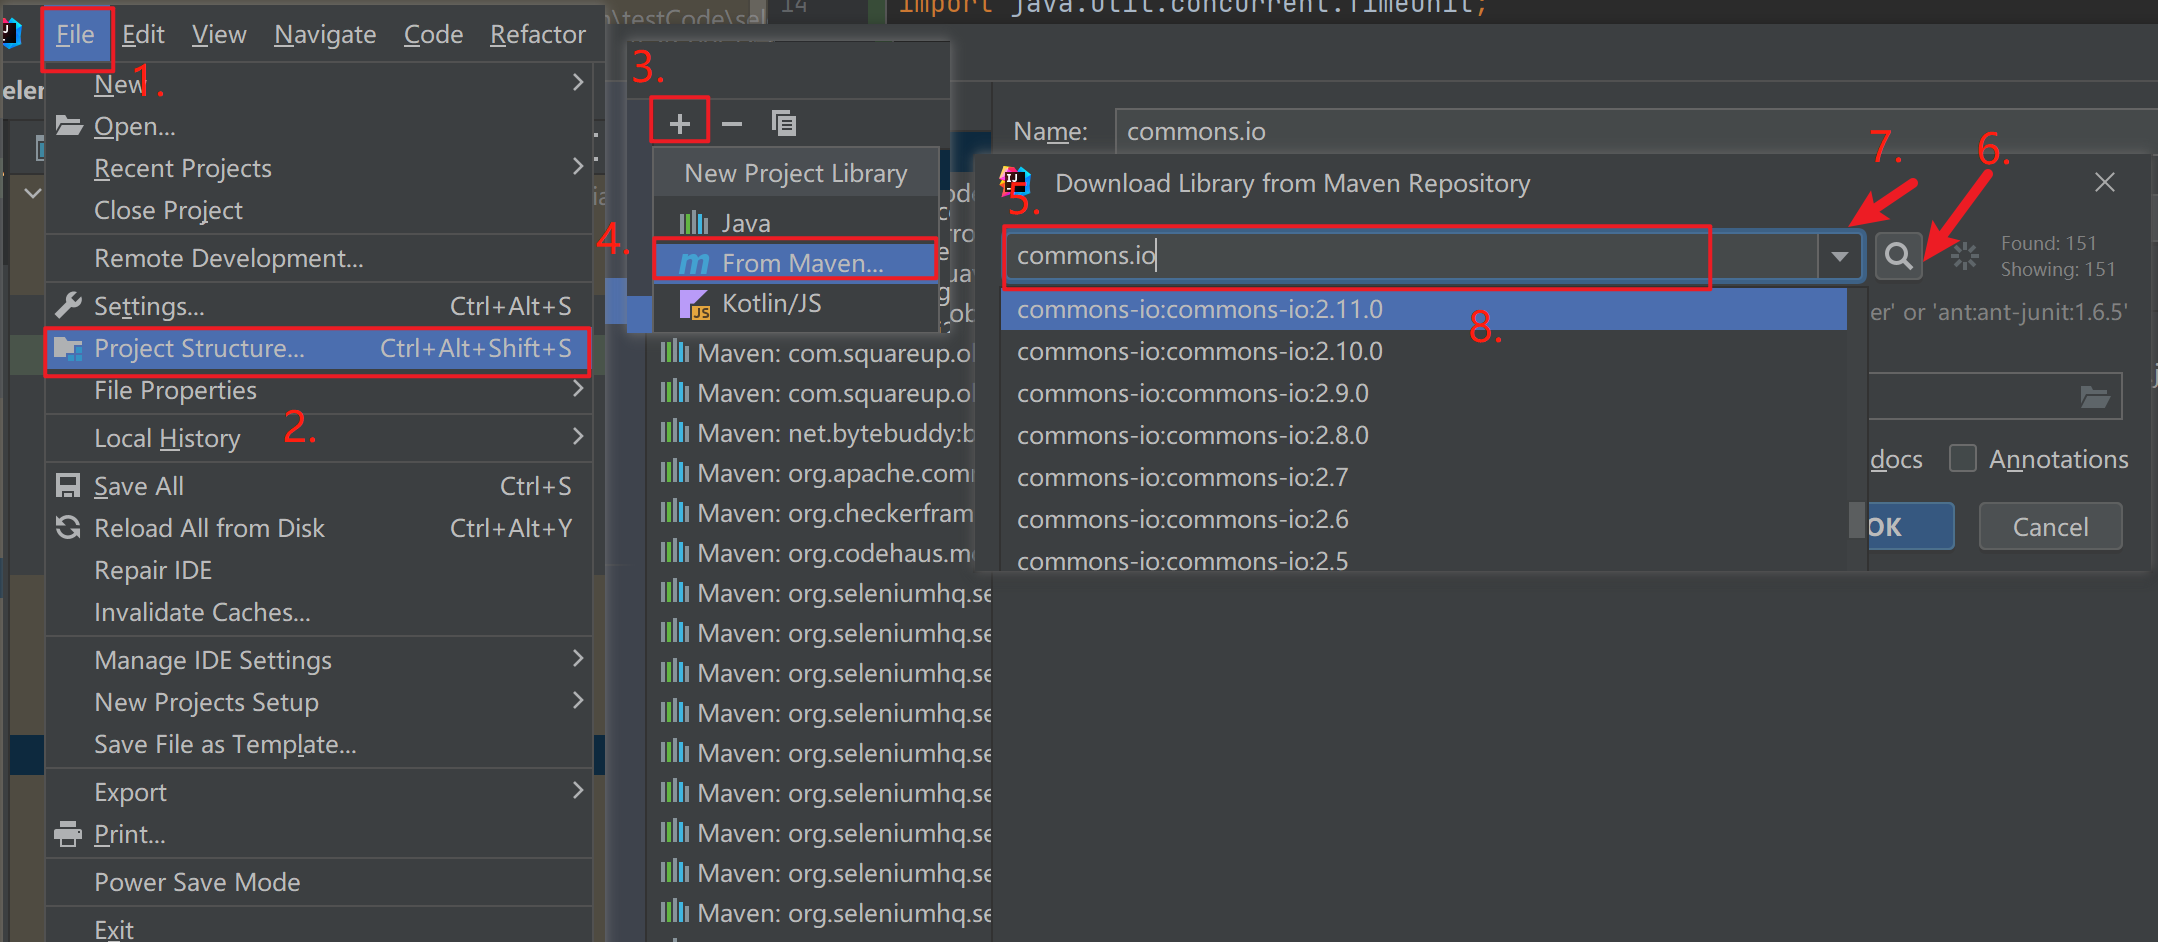The height and width of the screenshot is (942, 2158).
Task: Select commons-io:commons-io:2.10.0 result
Action: 1424,351
